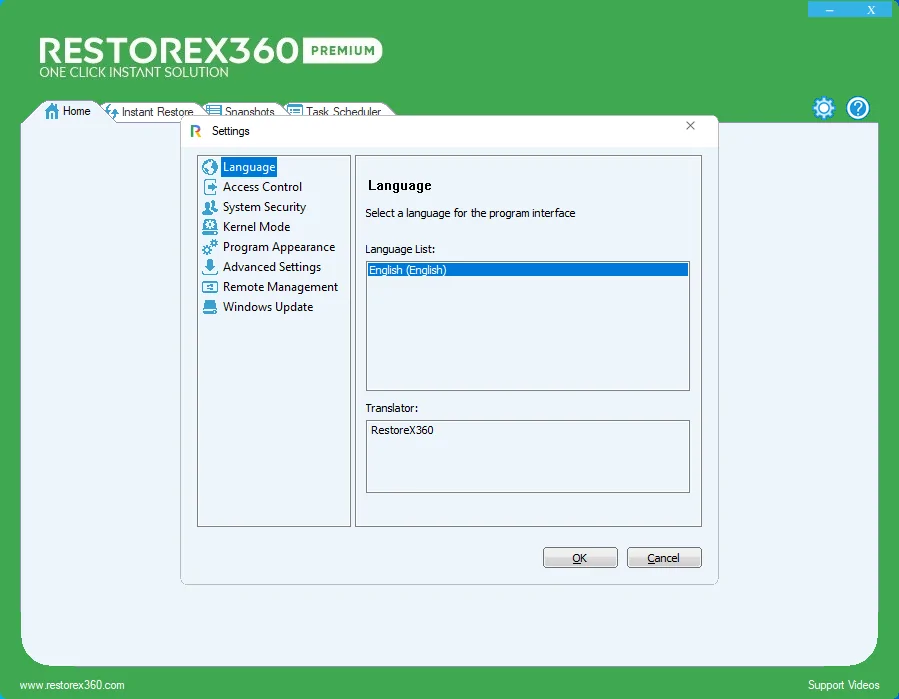899x699 pixels.
Task: Open System Security settings
Action: tap(264, 207)
